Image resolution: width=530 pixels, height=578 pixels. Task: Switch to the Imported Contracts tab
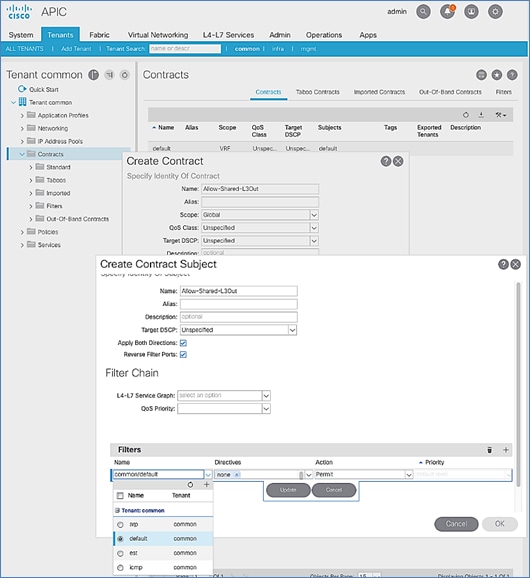click(379, 92)
